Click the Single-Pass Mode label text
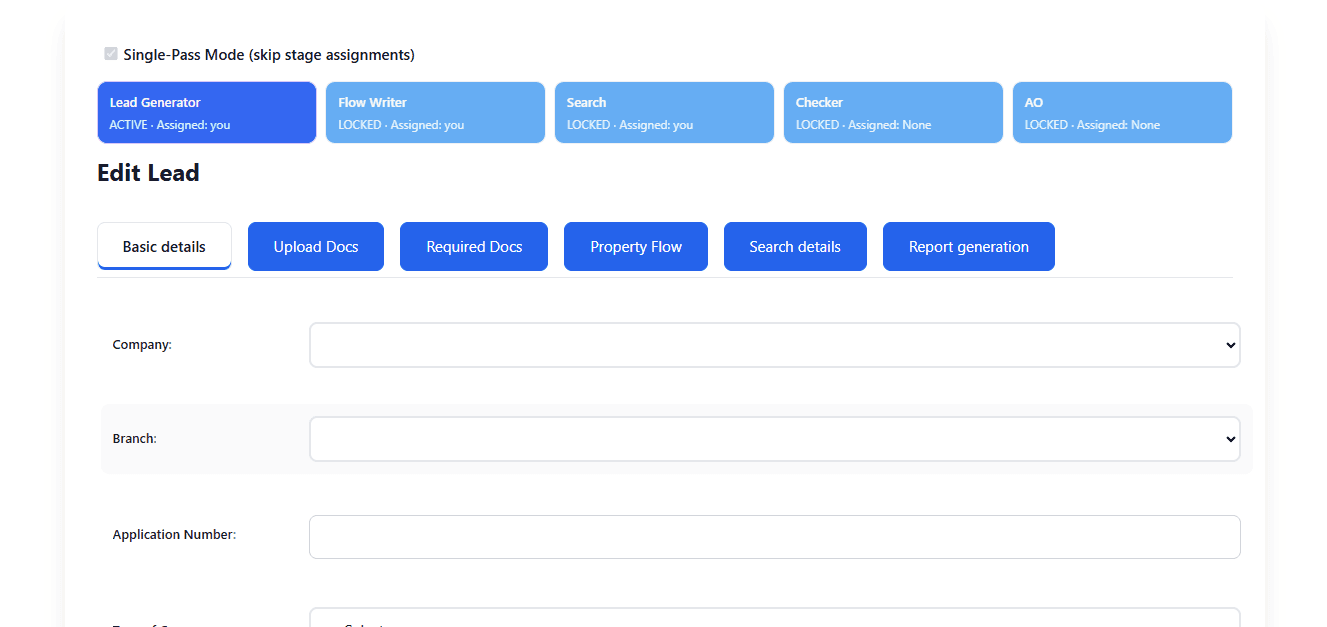The image size is (1327, 627). [x=268, y=54]
